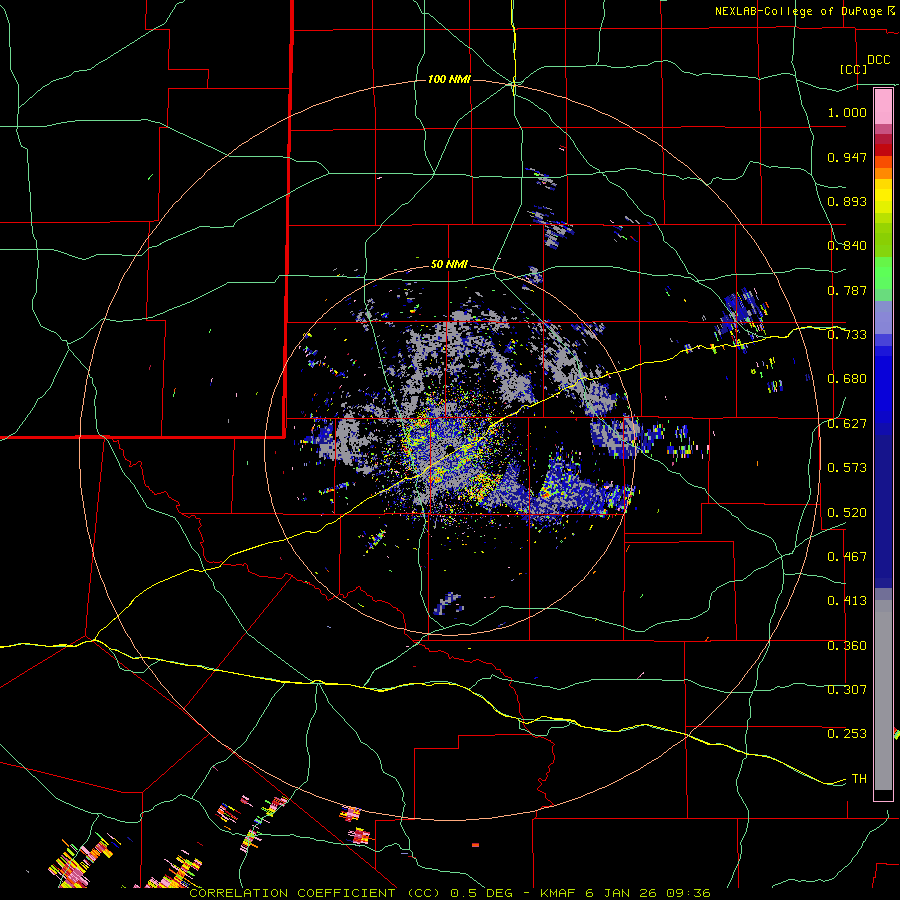
Task: Pick the 0.413 scale value
Action: click(x=847, y=601)
